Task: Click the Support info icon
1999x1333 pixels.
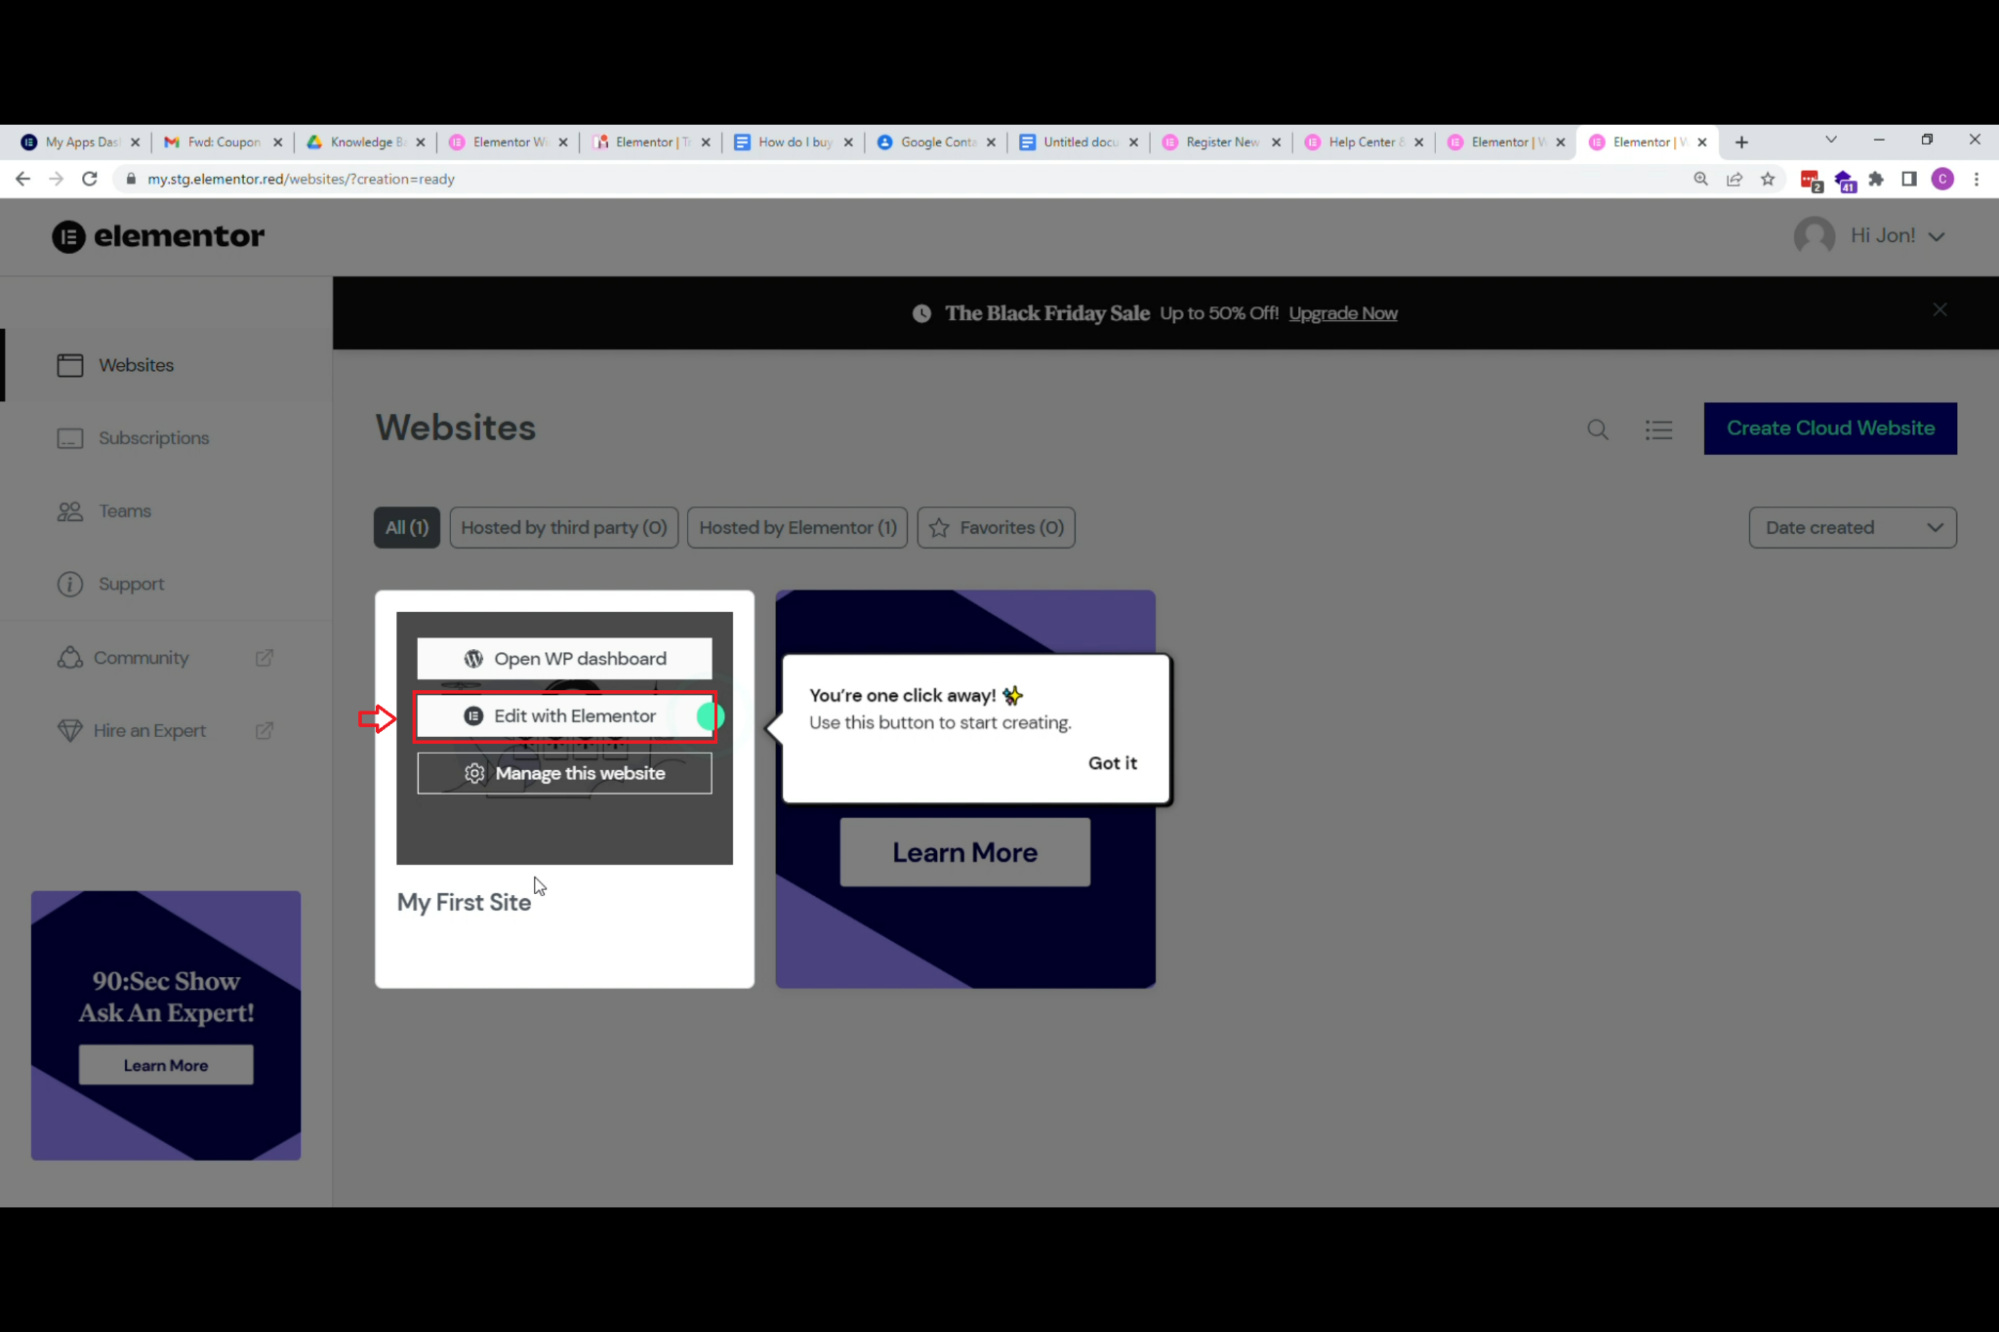Action: (70, 584)
